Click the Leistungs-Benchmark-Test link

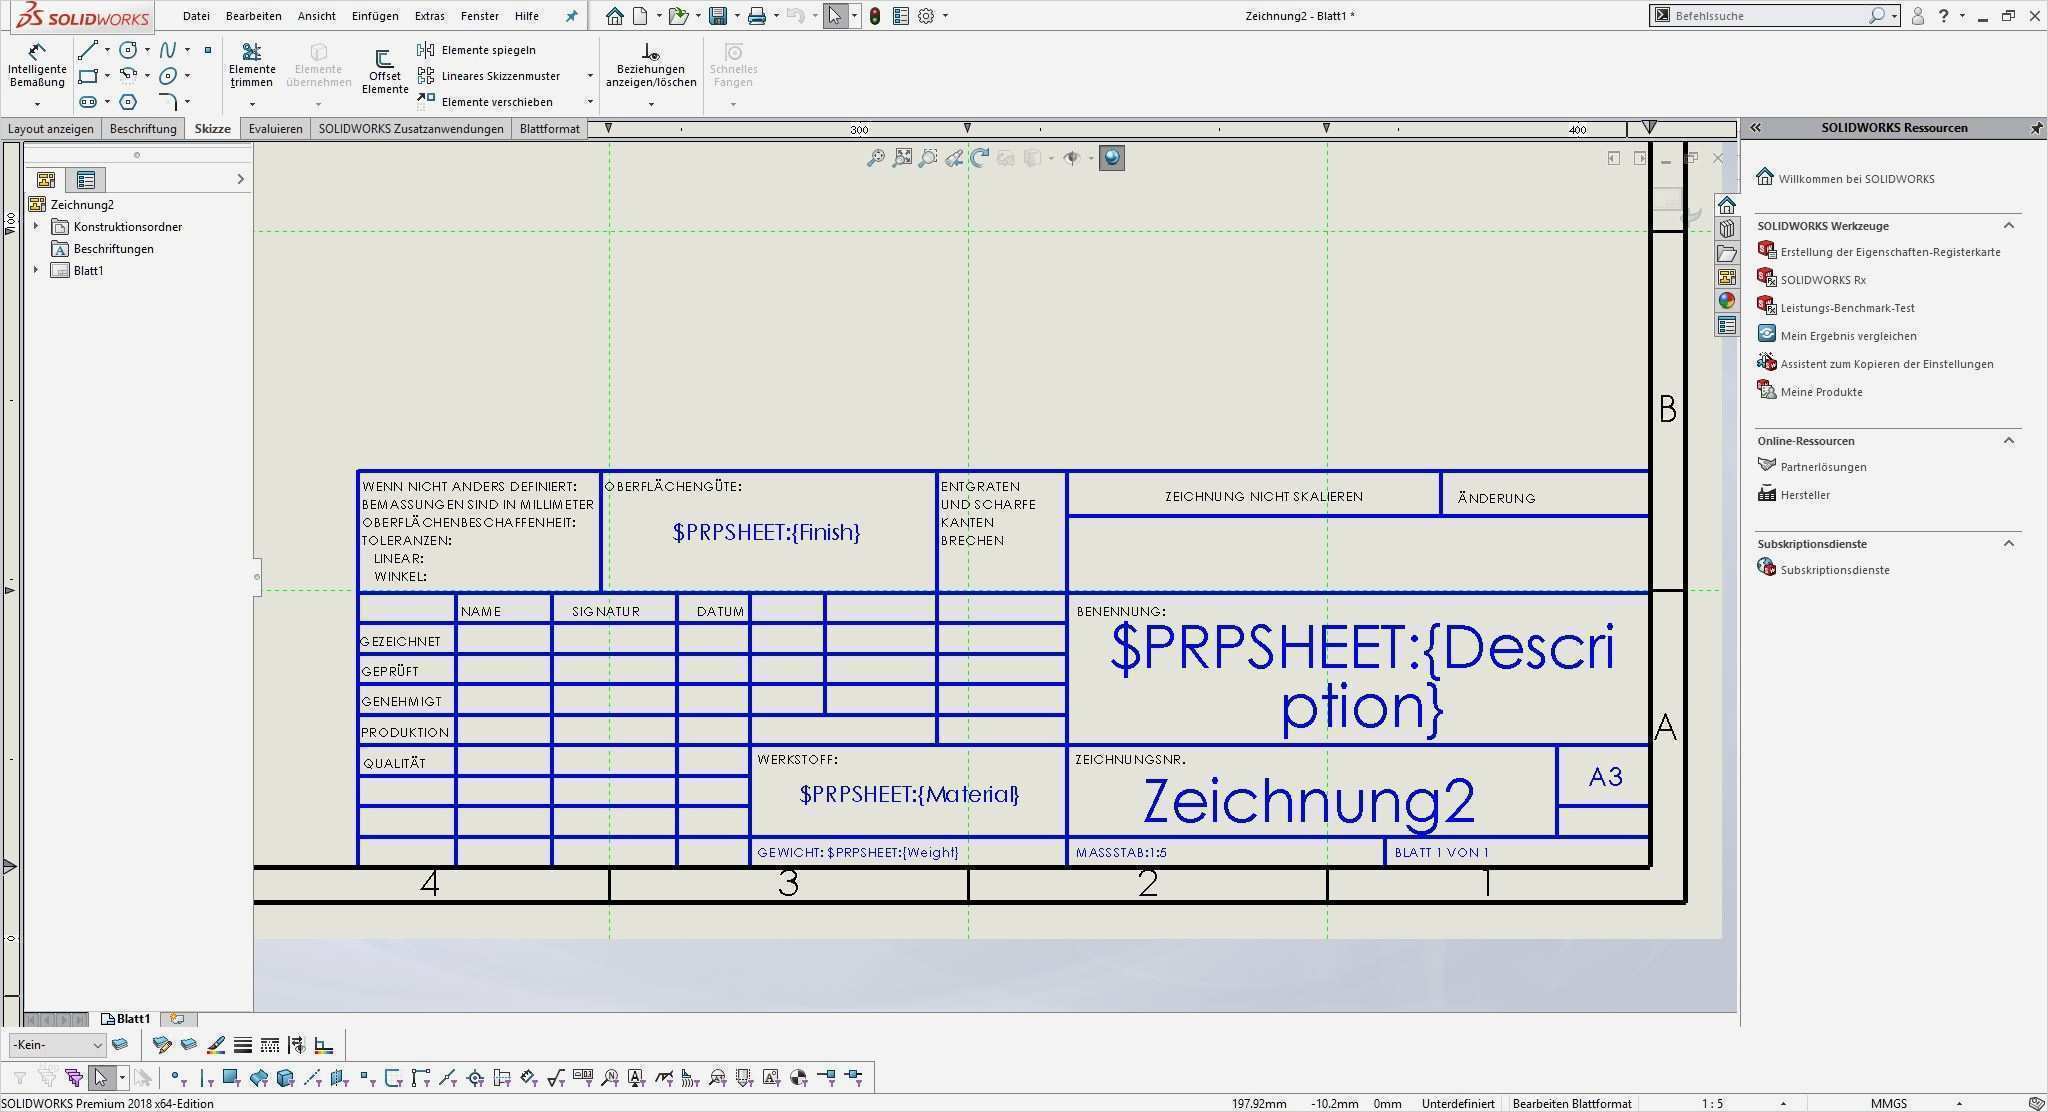click(1846, 307)
